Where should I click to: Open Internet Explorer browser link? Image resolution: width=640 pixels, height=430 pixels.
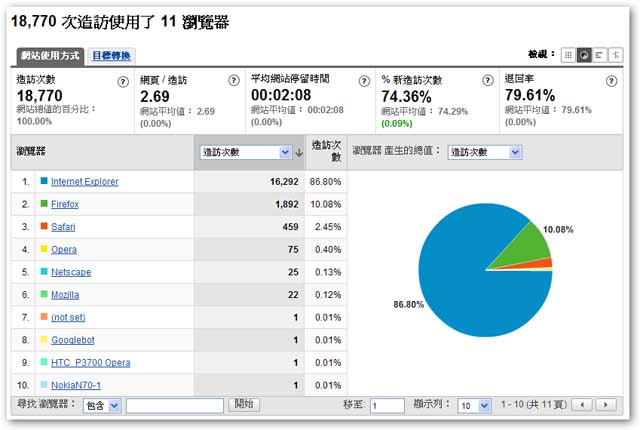tap(84, 182)
